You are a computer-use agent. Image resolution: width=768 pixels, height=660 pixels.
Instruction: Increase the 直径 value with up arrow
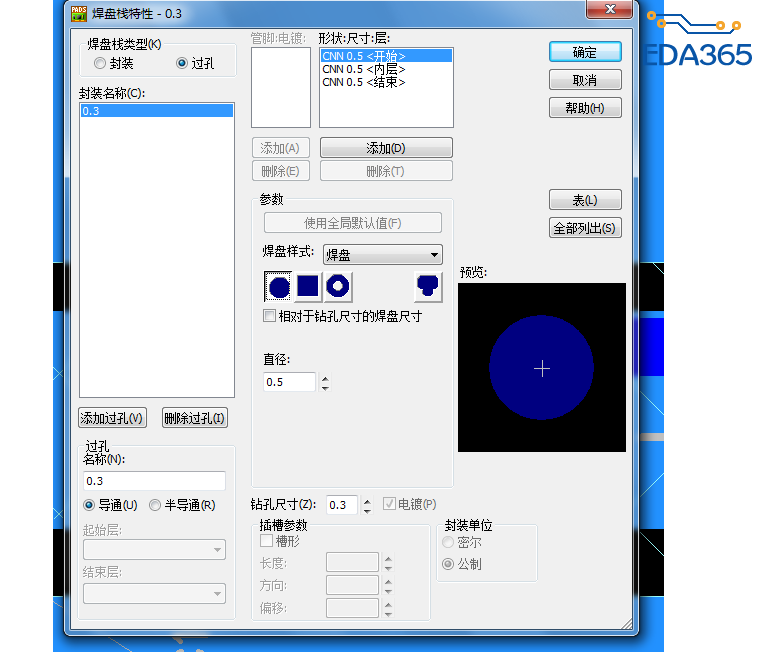click(325, 378)
